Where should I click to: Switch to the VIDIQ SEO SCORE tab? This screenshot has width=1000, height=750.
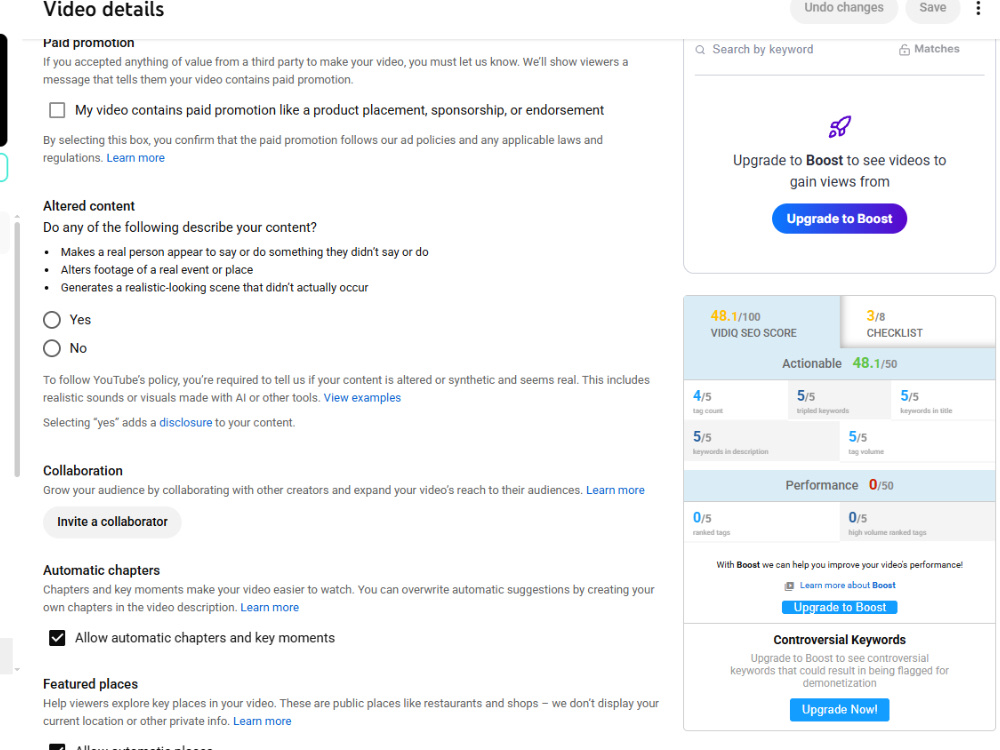coord(762,322)
